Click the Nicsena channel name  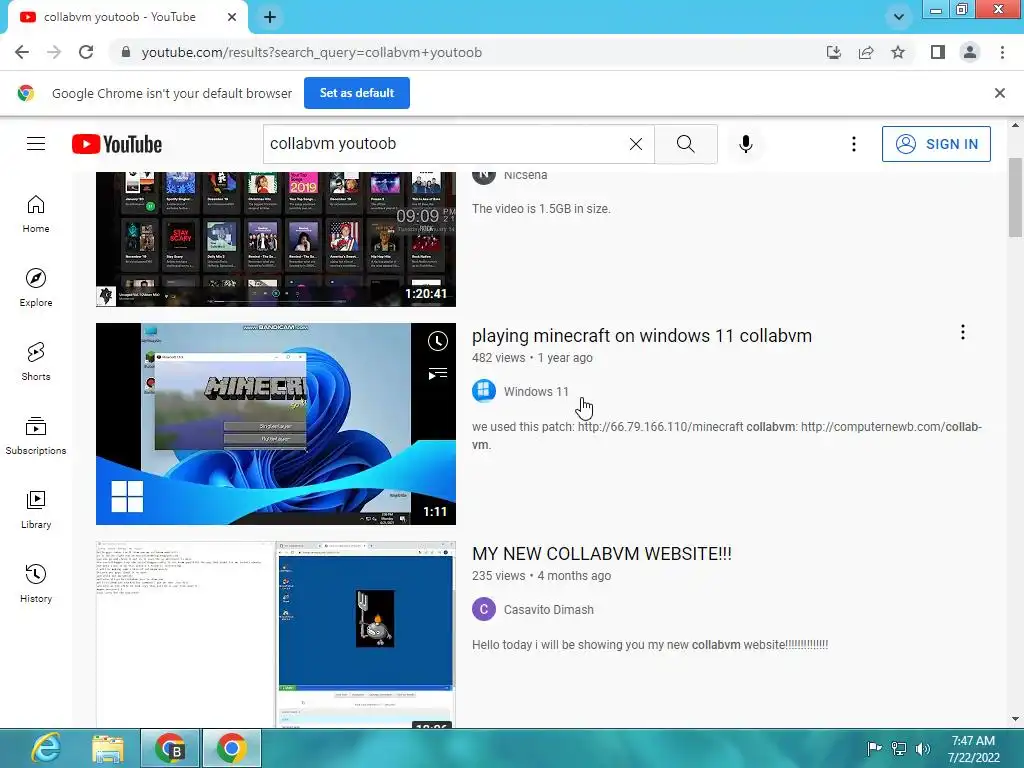click(525, 175)
